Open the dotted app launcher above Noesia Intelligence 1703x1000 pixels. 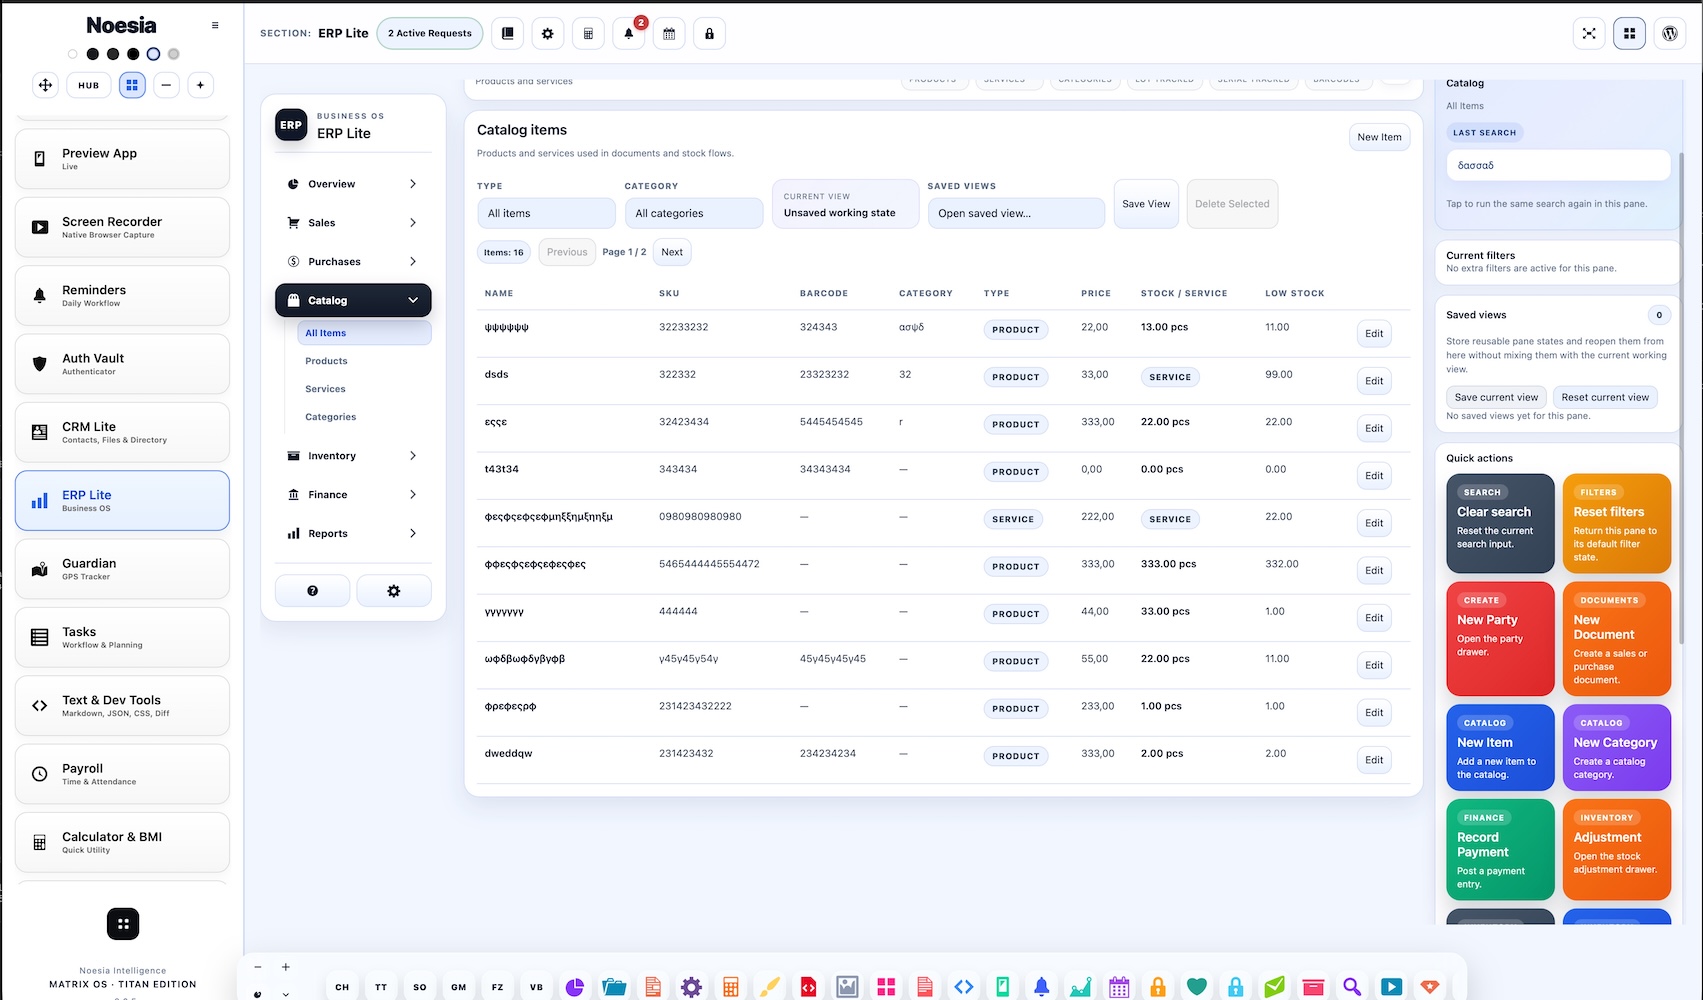(123, 924)
